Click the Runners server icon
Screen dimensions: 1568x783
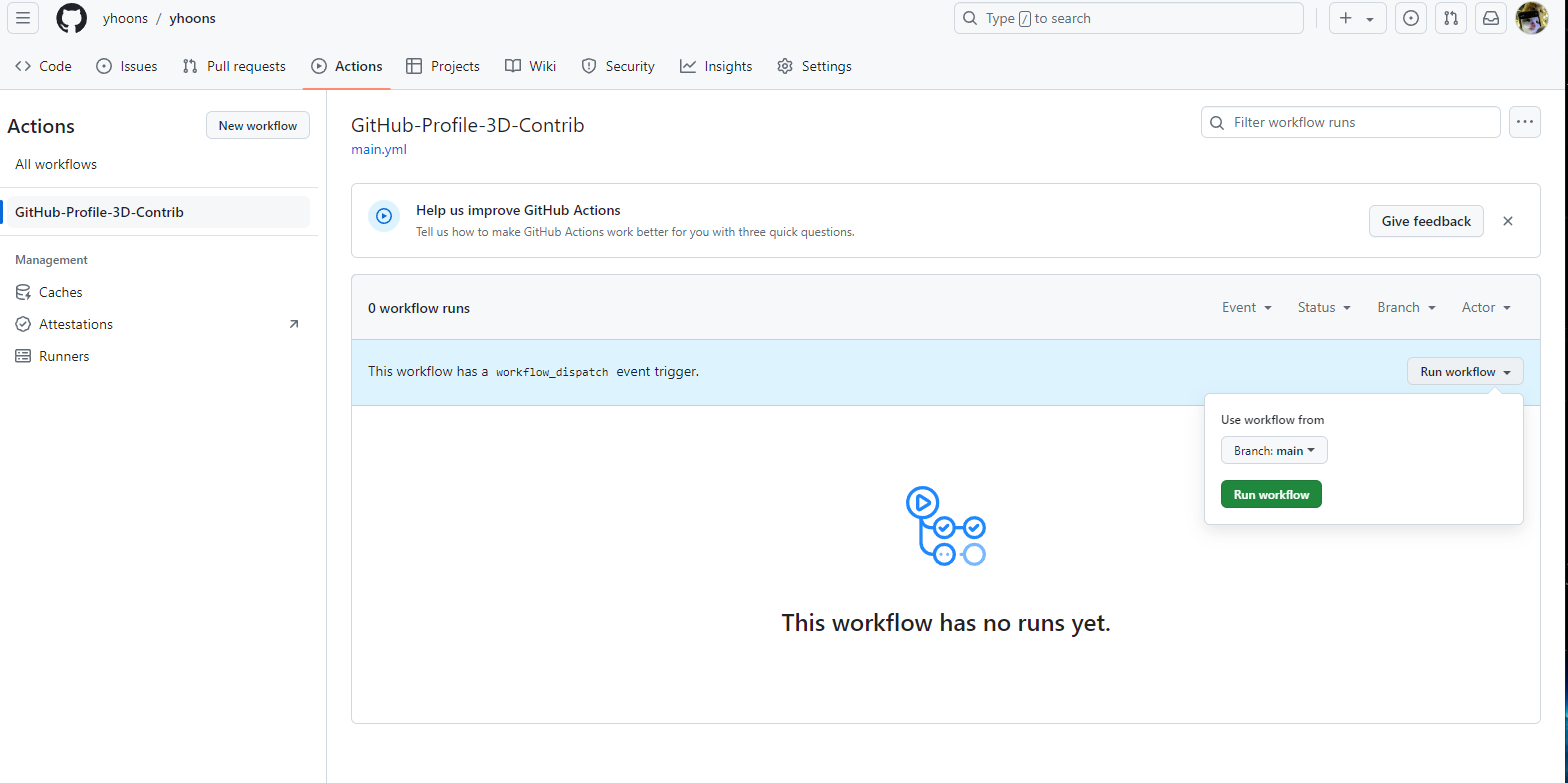(x=23, y=356)
